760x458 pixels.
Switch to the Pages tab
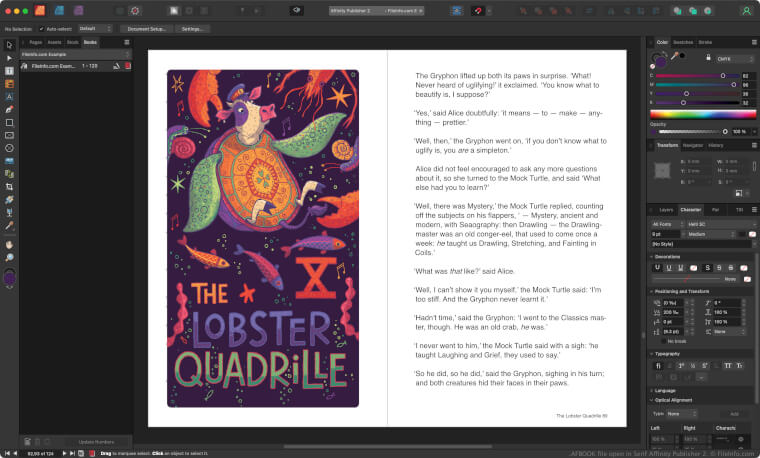pyautogui.click(x=36, y=42)
